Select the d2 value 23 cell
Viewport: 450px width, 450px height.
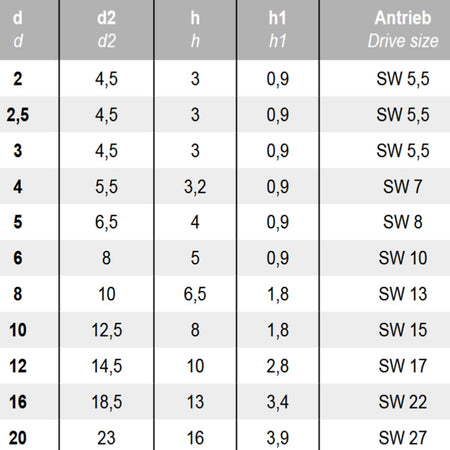tap(107, 438)
